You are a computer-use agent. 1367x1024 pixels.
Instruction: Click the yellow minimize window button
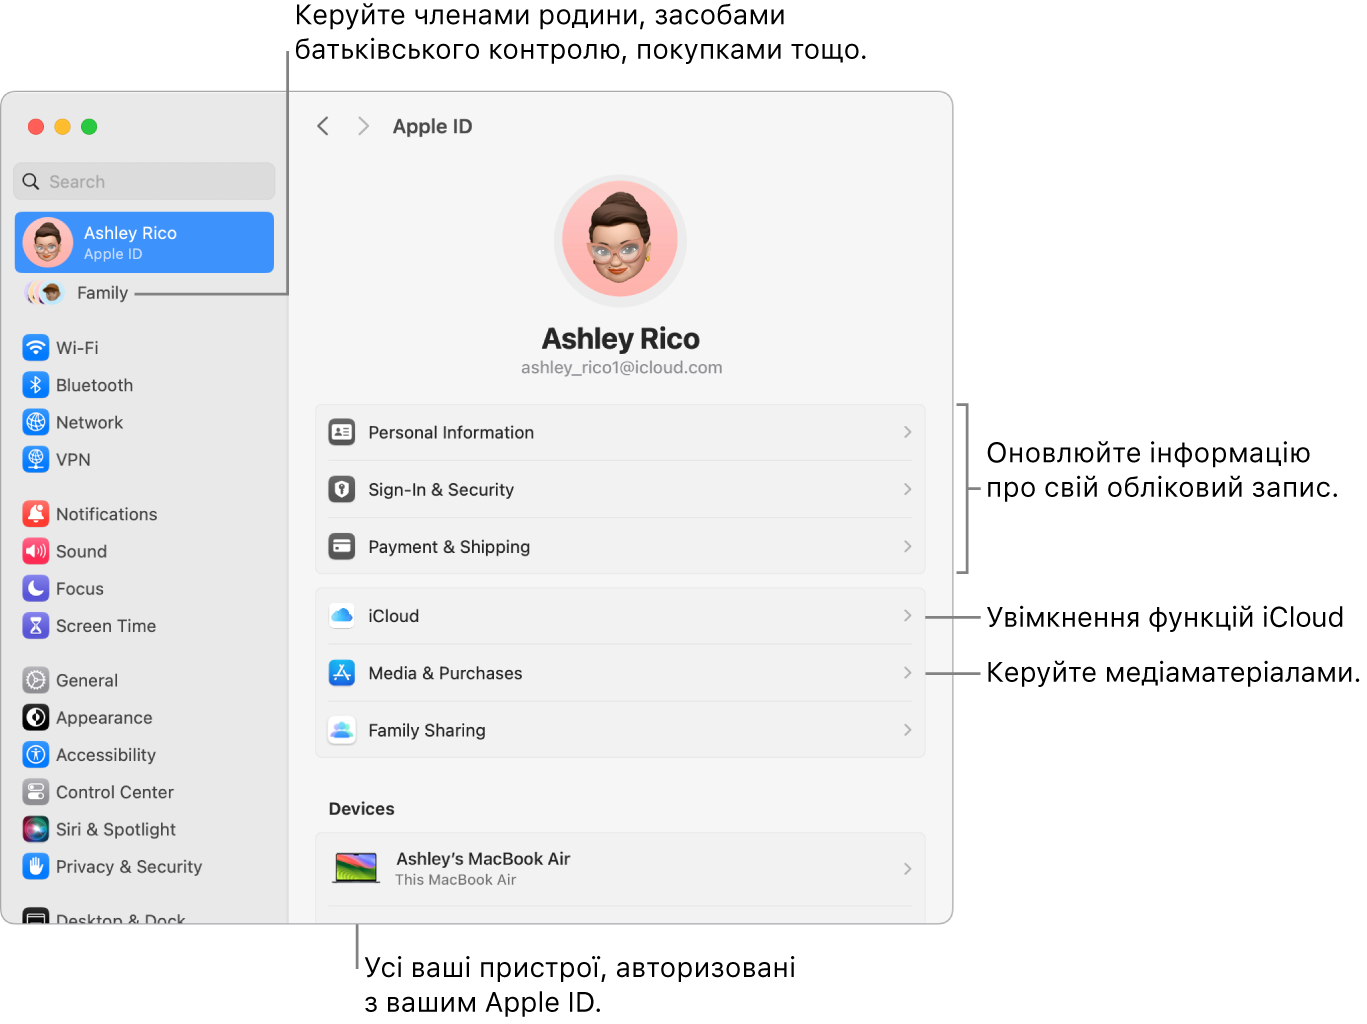point(62,126)
